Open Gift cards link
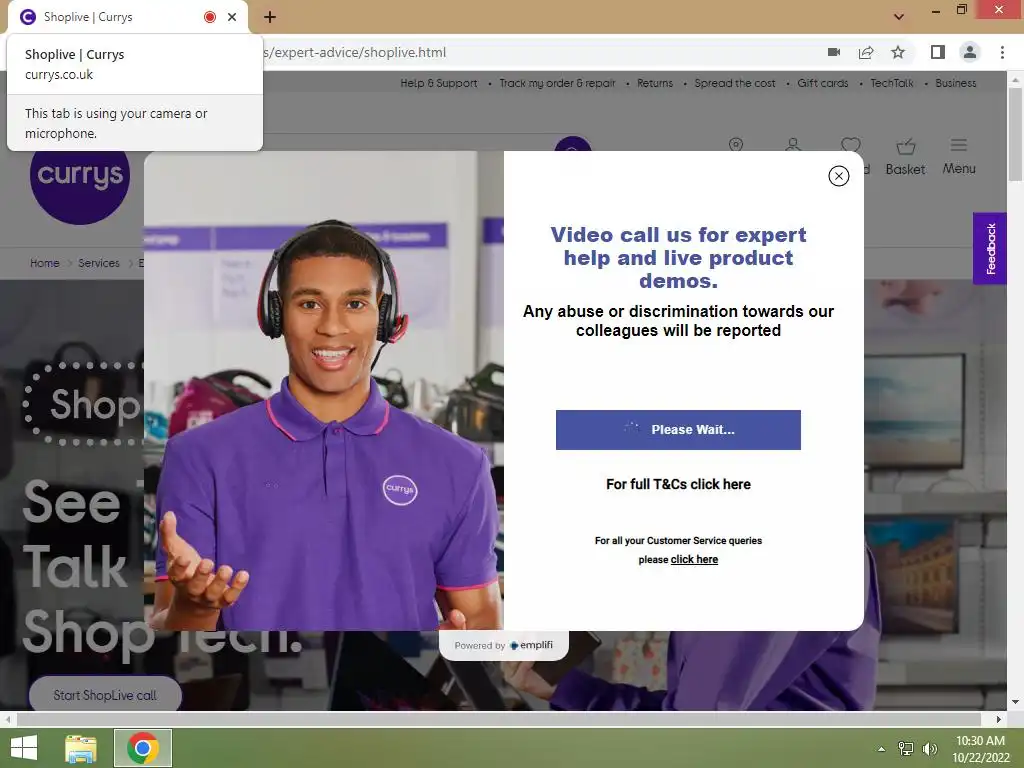 (x=823, y=83)
